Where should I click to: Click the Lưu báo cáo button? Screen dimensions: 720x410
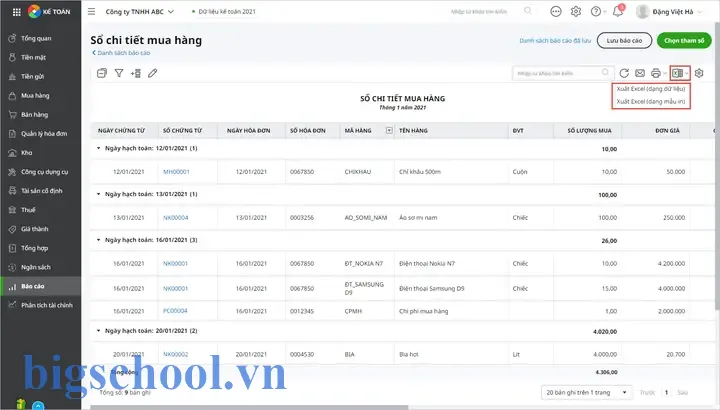[624, 40]
